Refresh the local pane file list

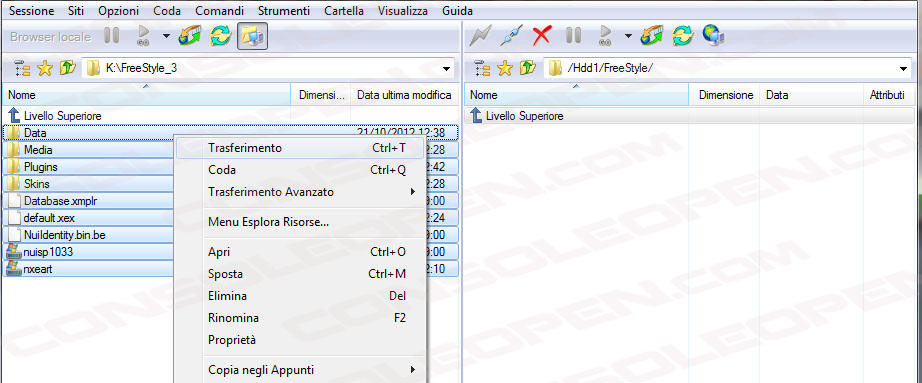coord(221,36)
